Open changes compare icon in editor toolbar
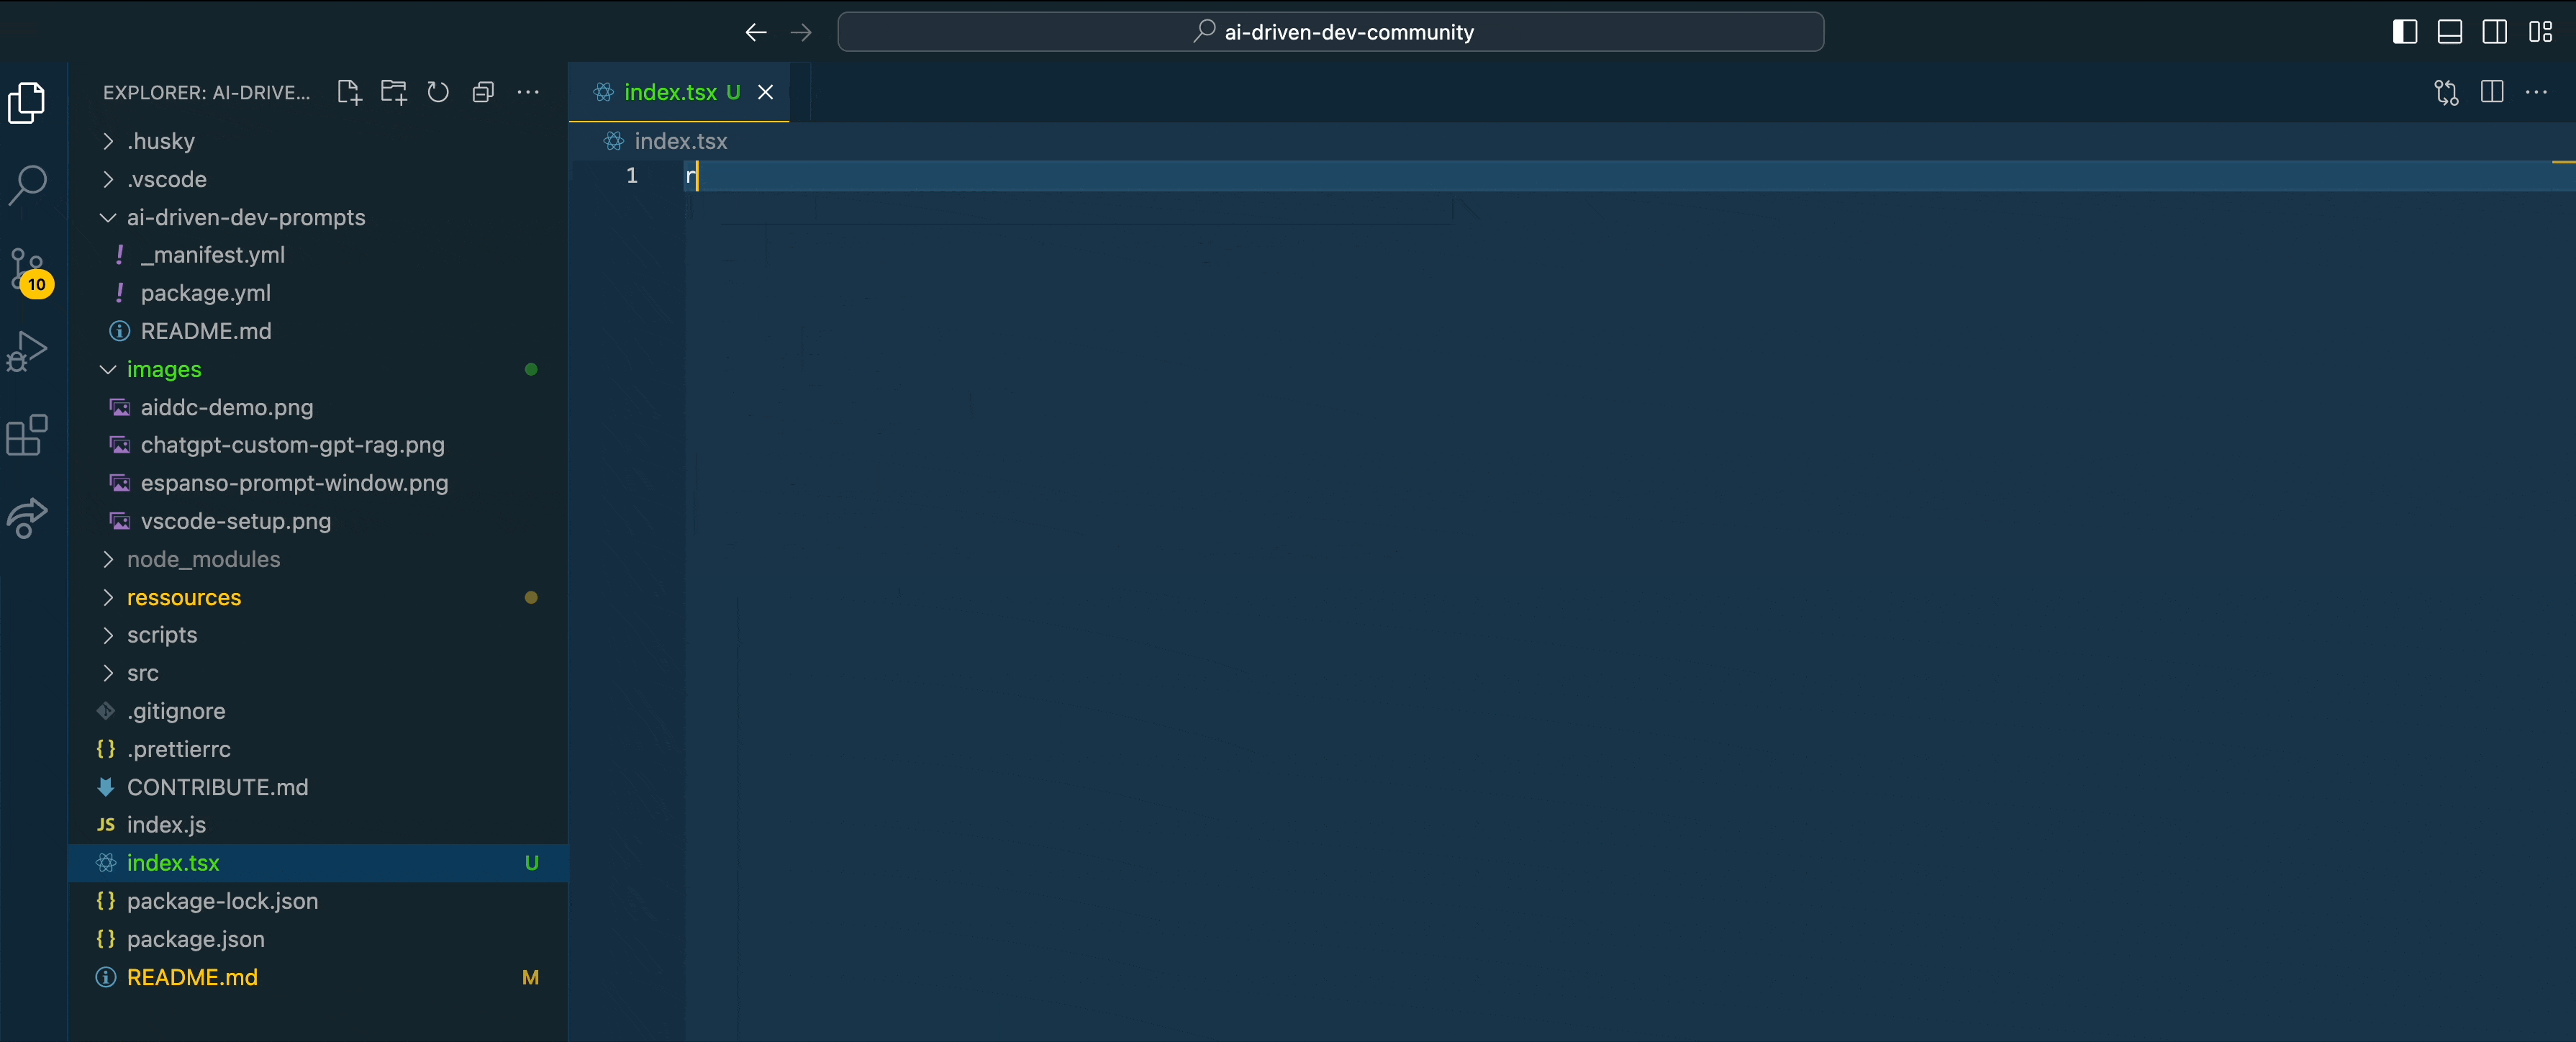 coord(2446,92)
